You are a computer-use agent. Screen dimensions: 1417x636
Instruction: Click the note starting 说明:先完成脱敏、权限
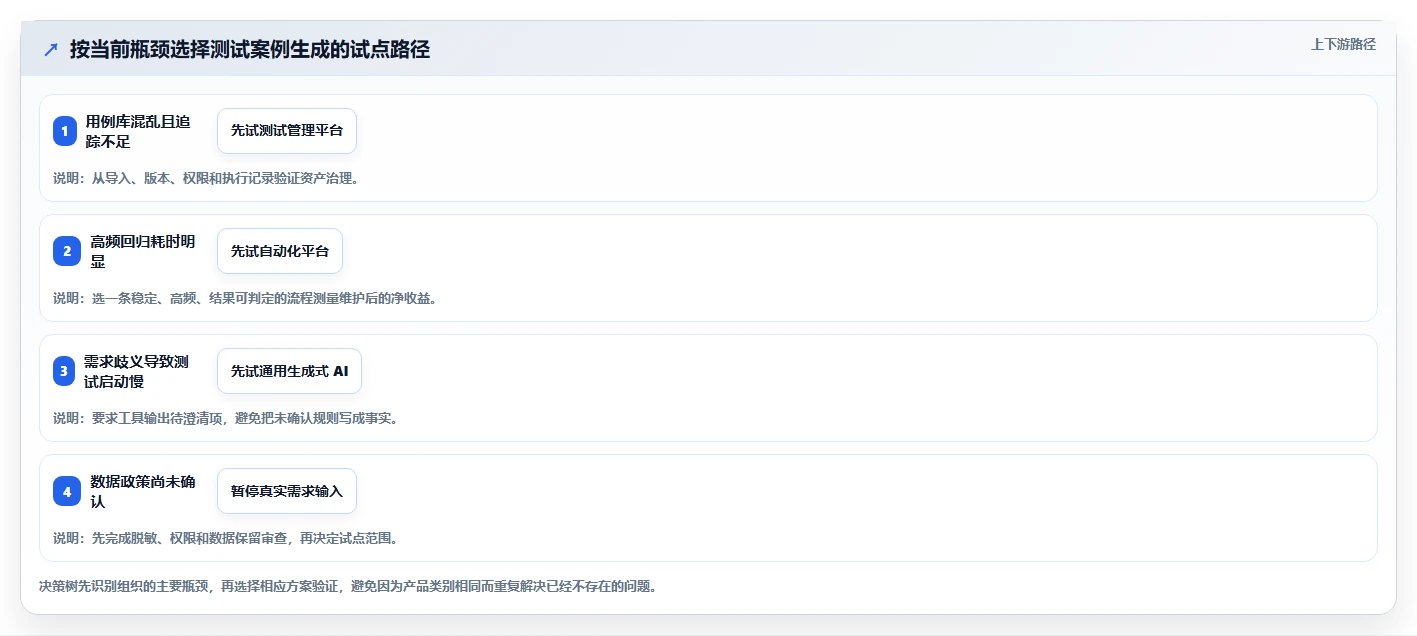pyautogui.click(x=225, y=538)
